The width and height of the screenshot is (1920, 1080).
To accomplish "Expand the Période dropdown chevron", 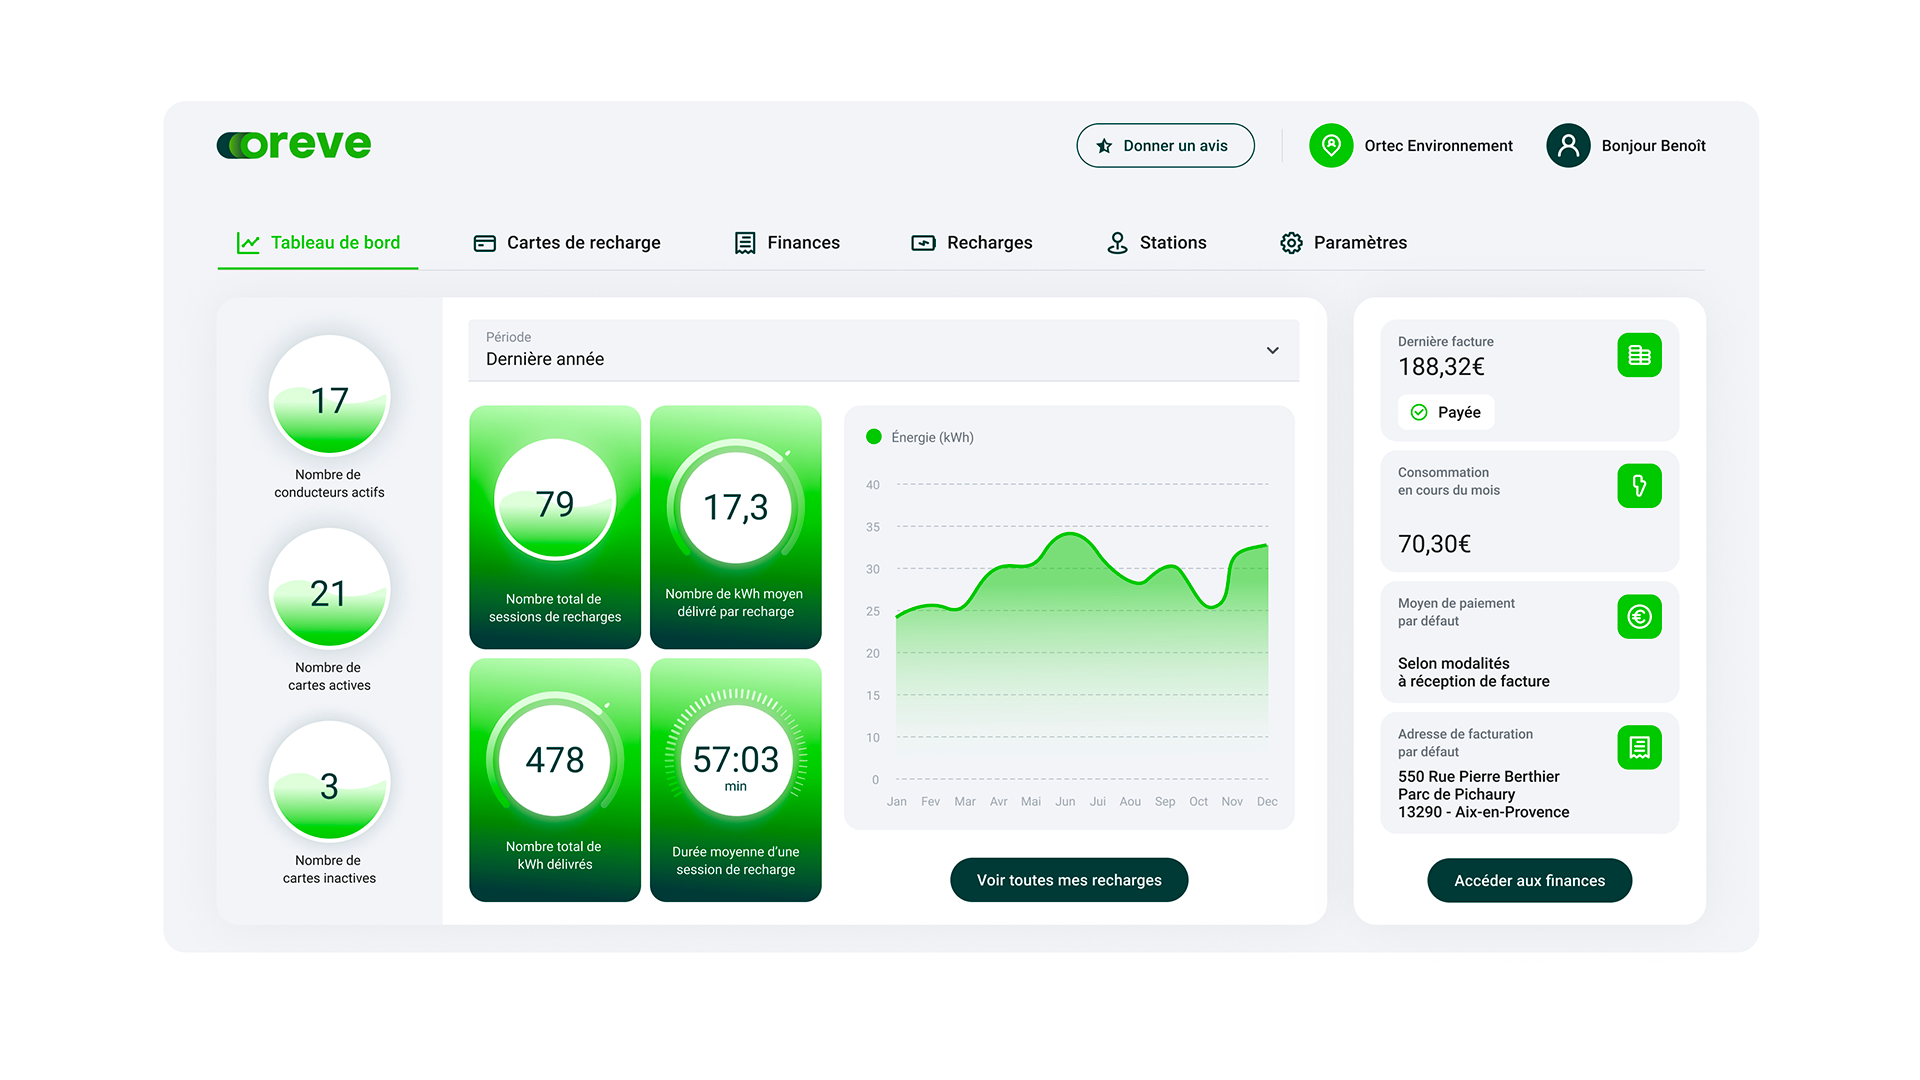I will 1272,351.
